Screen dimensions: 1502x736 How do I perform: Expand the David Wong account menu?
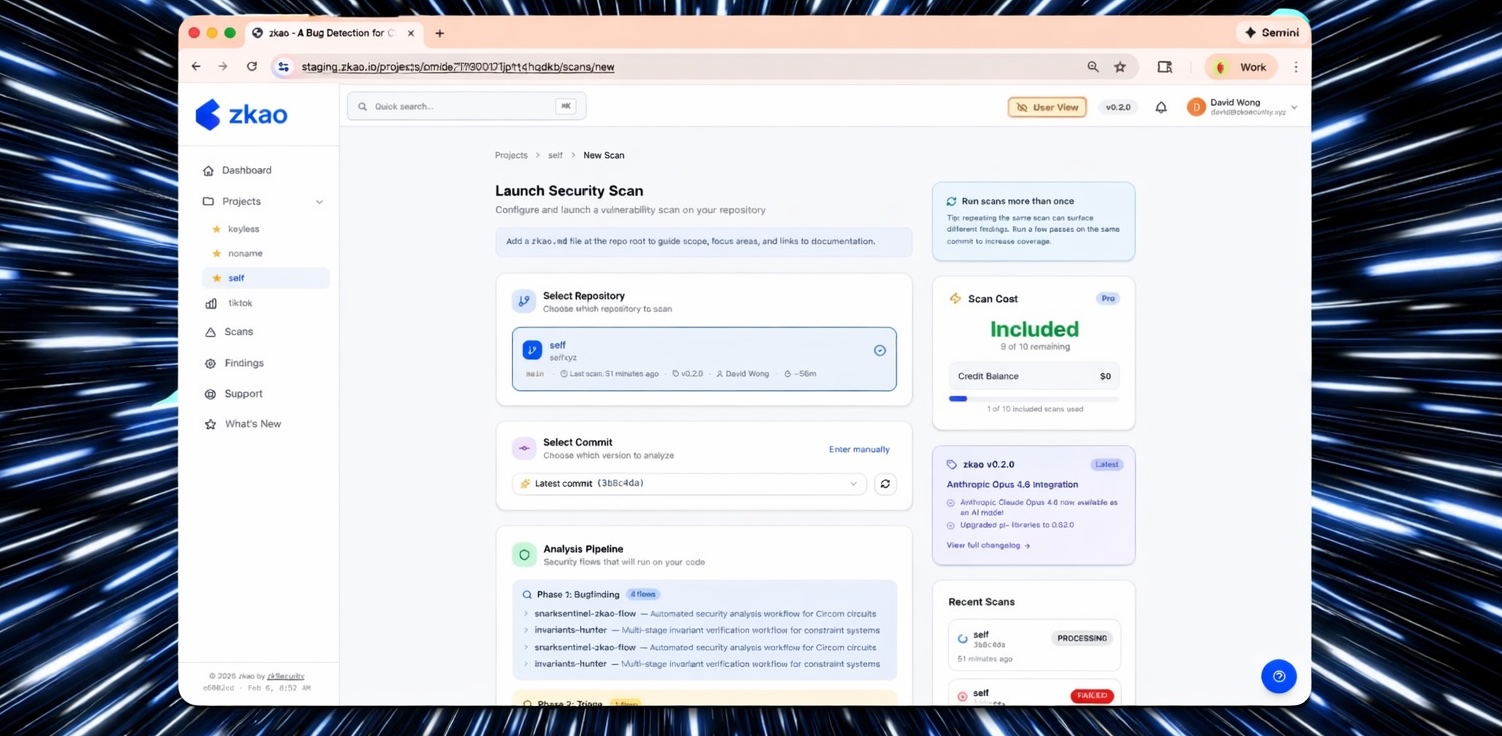click(x=1294, y=107)
